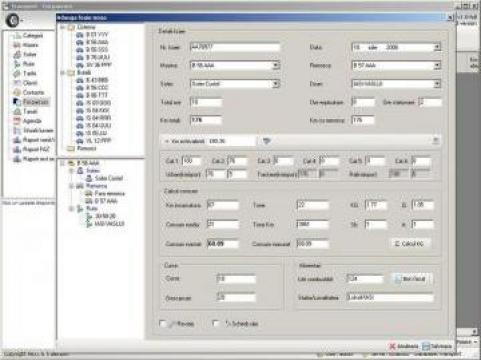Click into the Tone Km input field
The image size is (481, 360).
click(x=313, y=224)
